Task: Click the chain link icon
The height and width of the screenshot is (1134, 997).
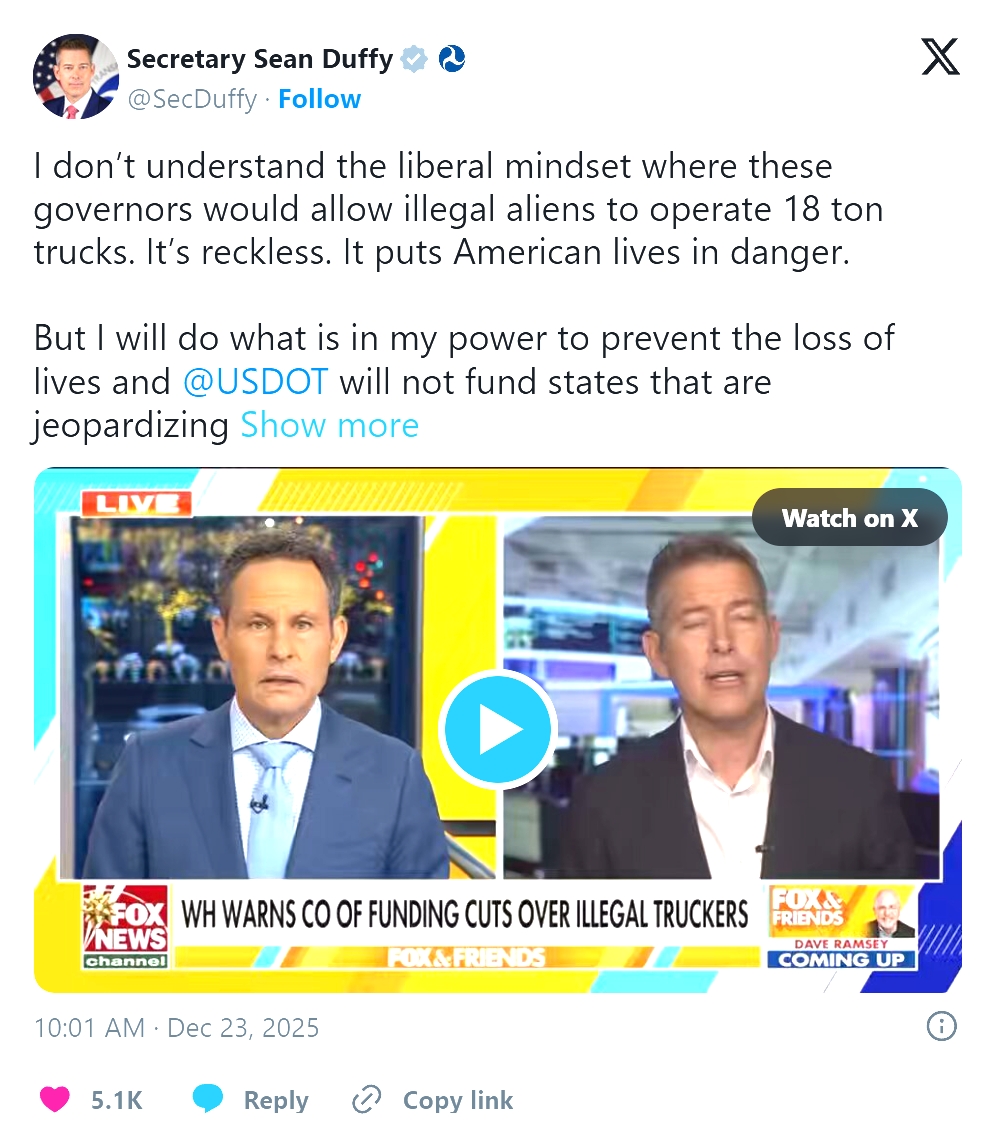Action: click(367, 1099)
